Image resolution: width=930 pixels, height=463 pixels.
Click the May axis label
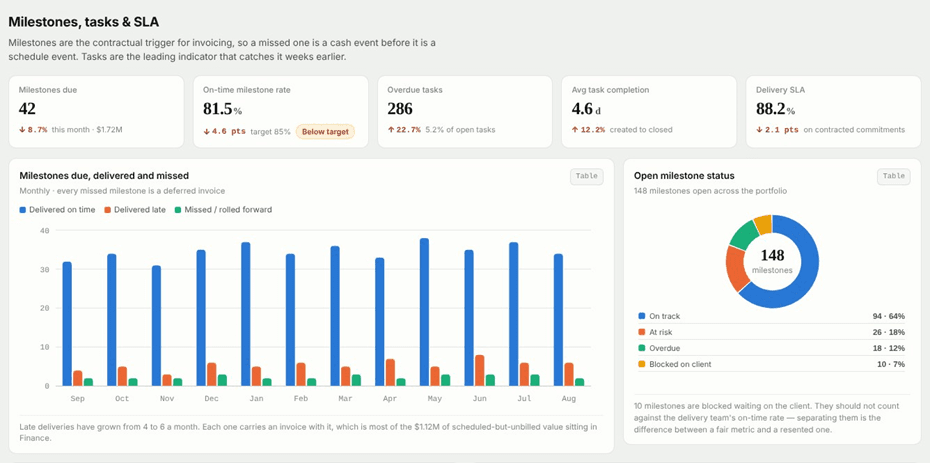435,399
